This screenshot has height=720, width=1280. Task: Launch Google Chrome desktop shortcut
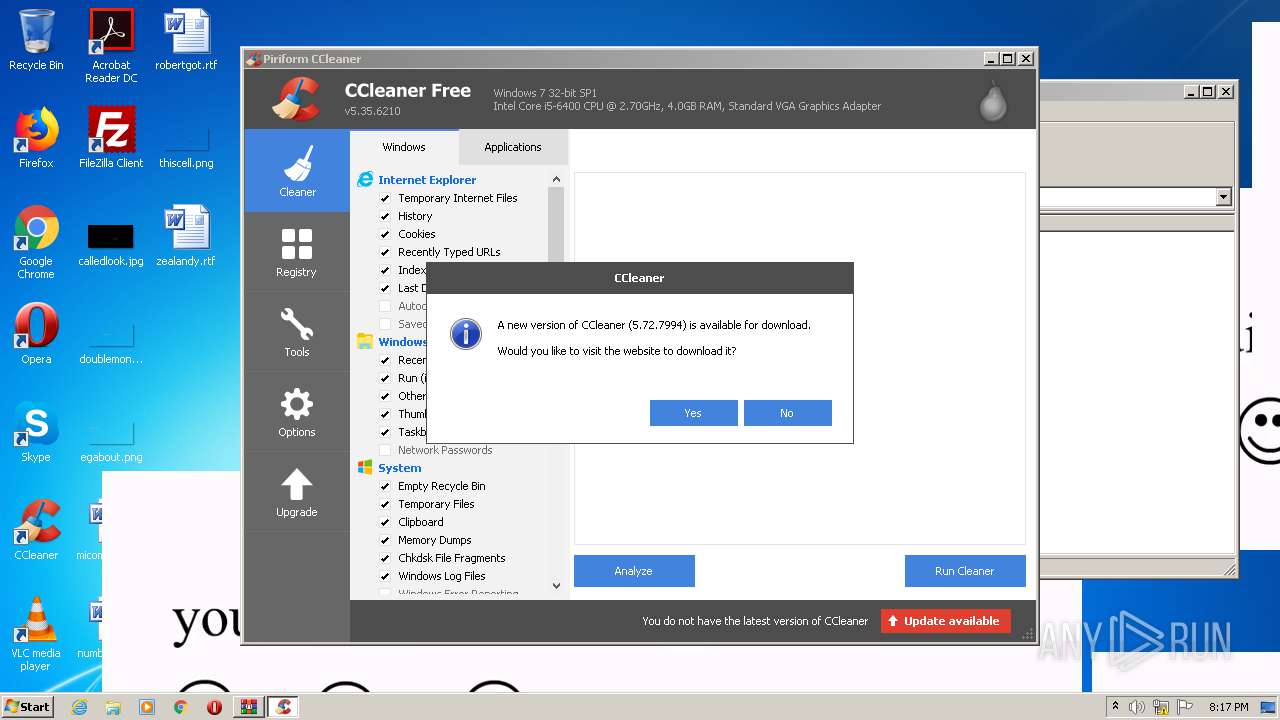point(36,242)
